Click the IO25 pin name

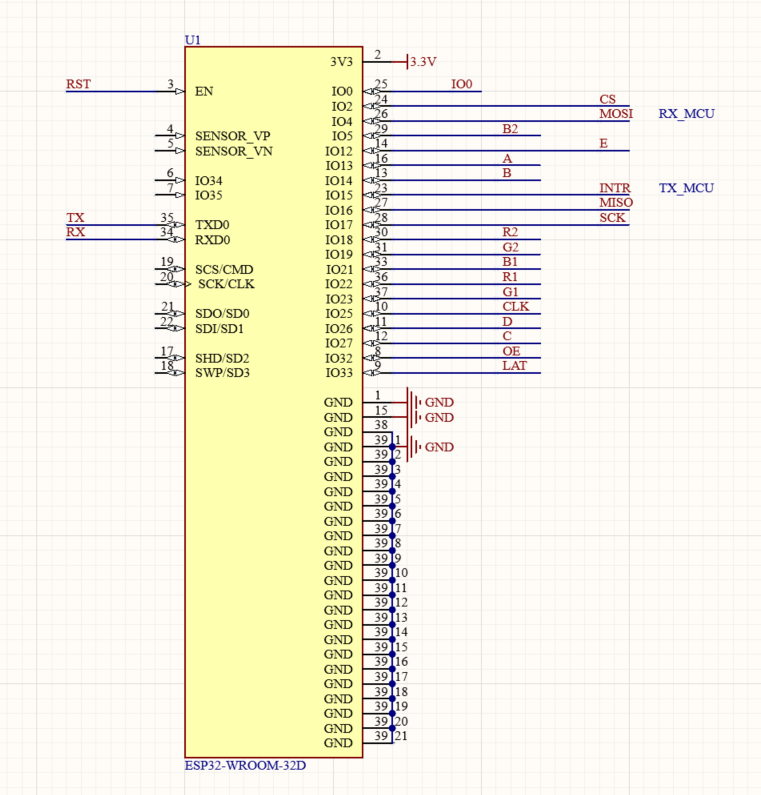click(339, 314)
